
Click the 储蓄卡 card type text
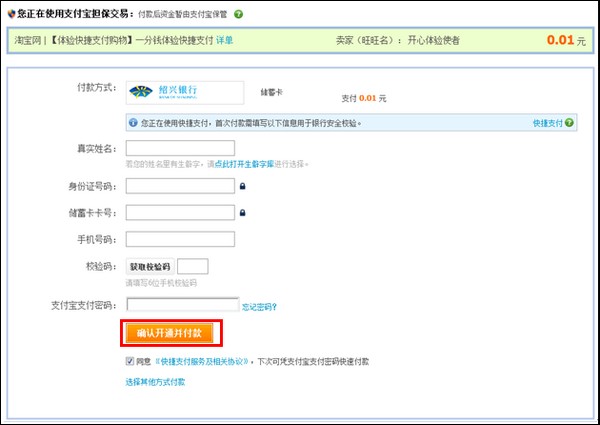click(x=271, y=92)
